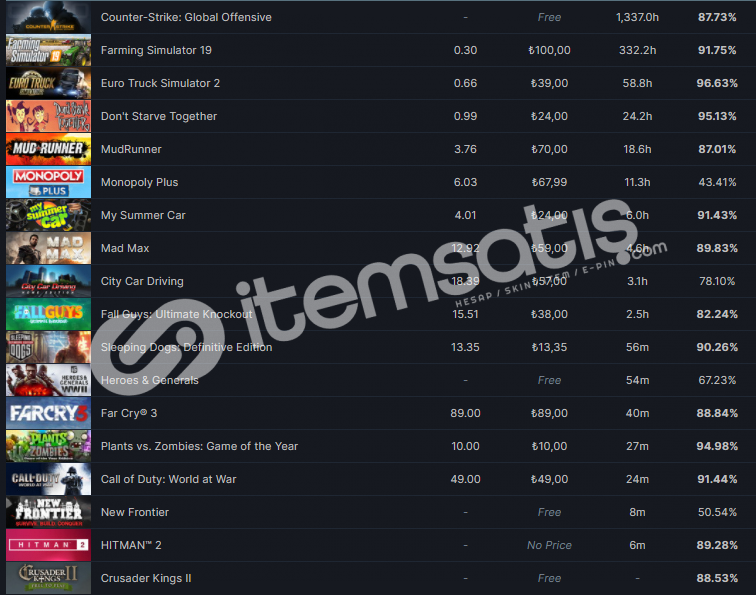This screenshot has height=595, width=756.
Task: Select the Fall Guys cover image
Action: [x=48, y=314]
